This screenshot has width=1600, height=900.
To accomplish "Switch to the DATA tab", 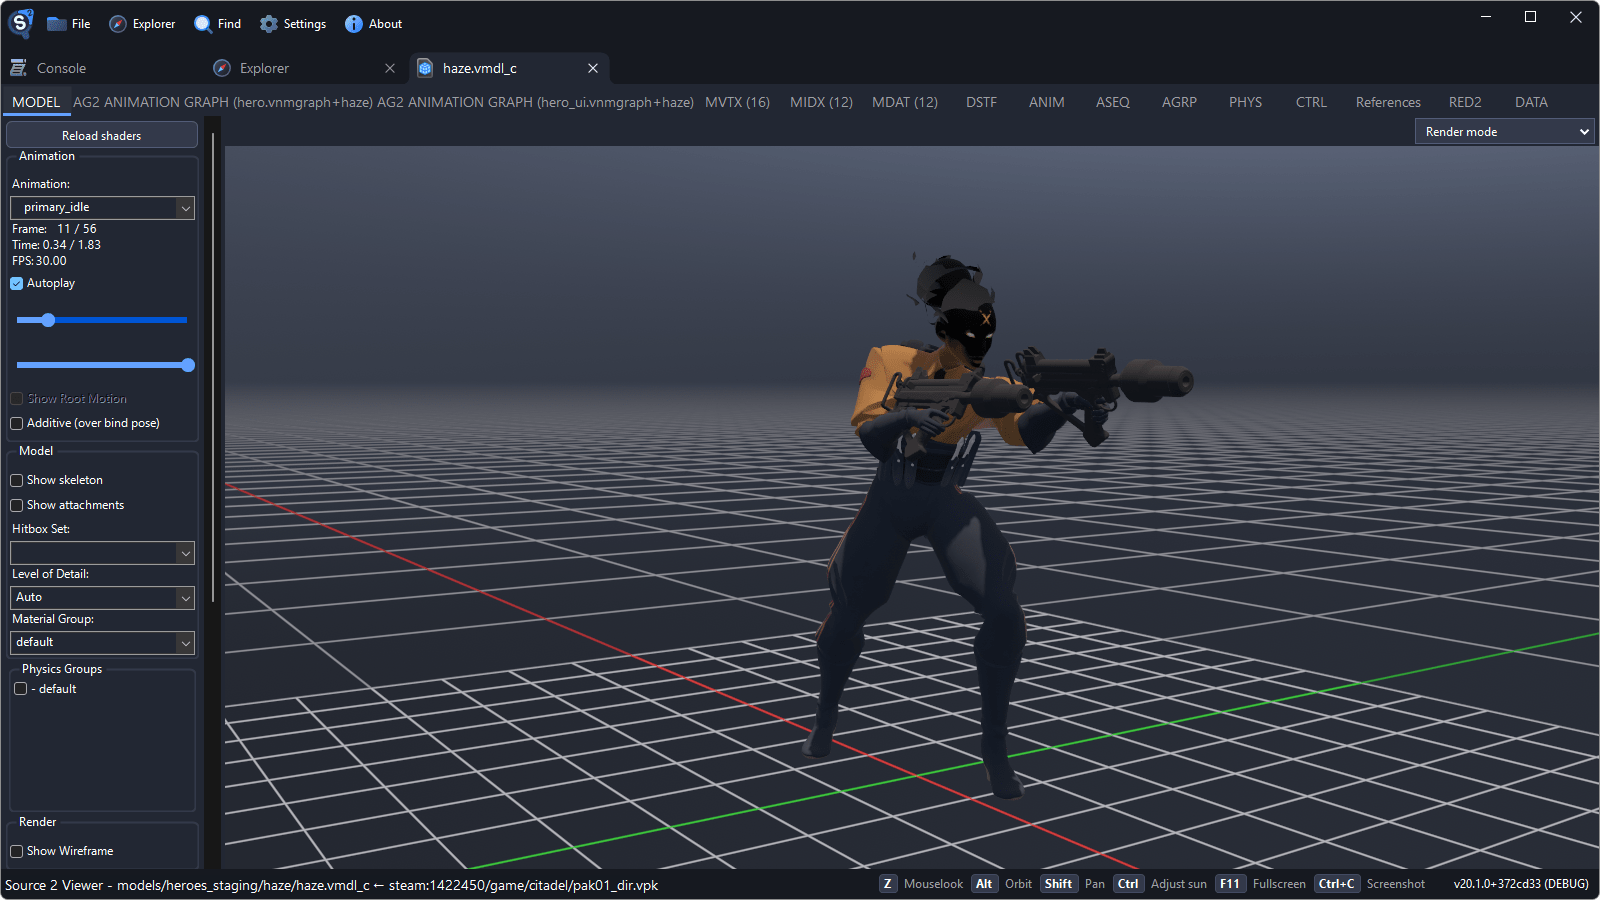I will click(1530, 102).
